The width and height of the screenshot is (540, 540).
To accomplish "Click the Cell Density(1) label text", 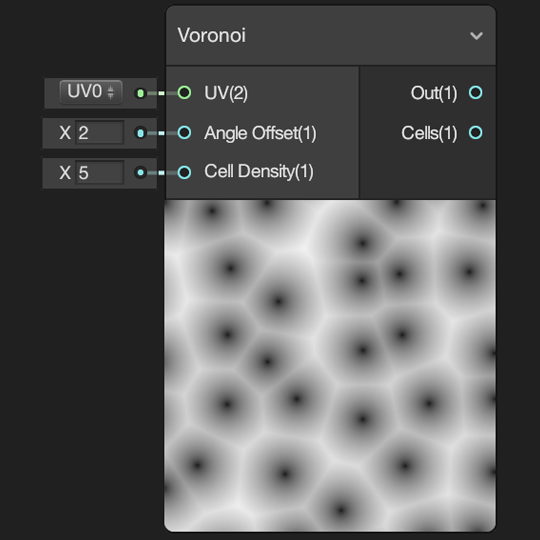I will coord(259,172).
